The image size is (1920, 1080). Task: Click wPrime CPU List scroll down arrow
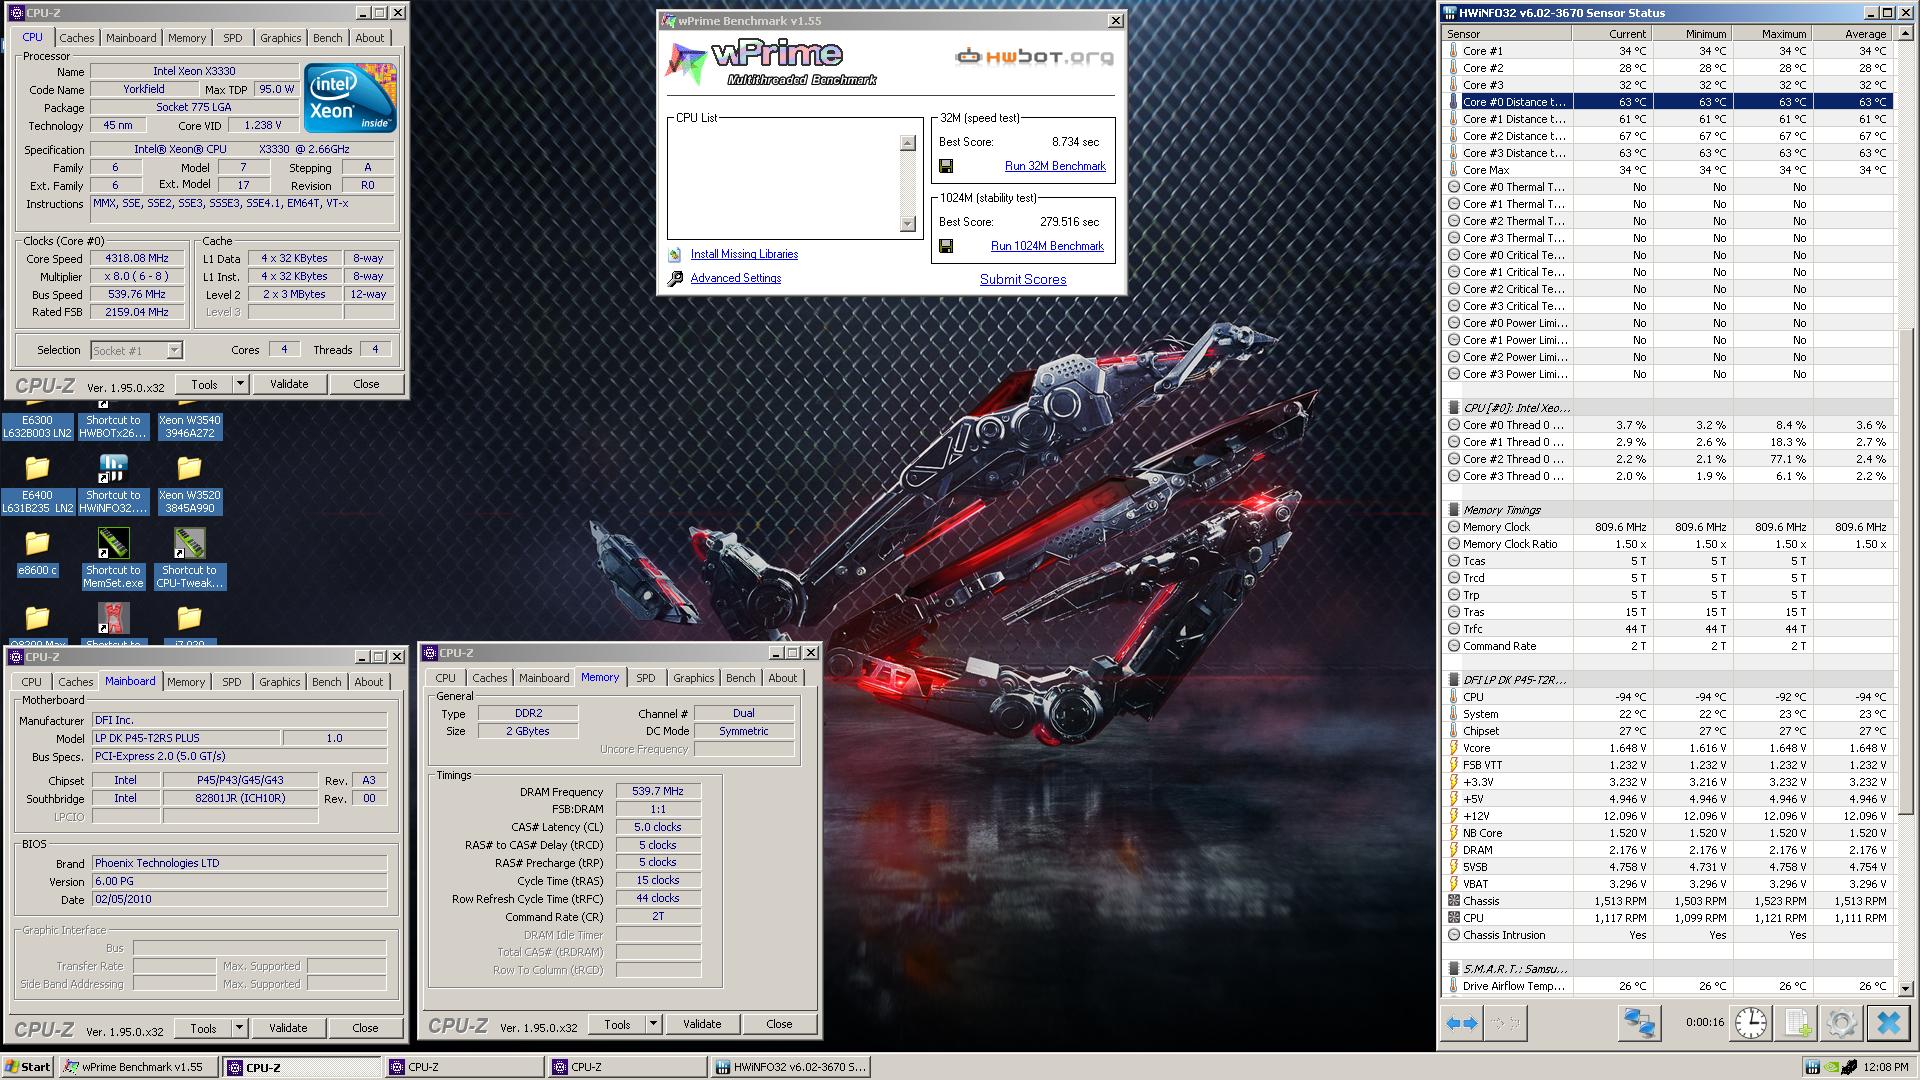point(908,224)
